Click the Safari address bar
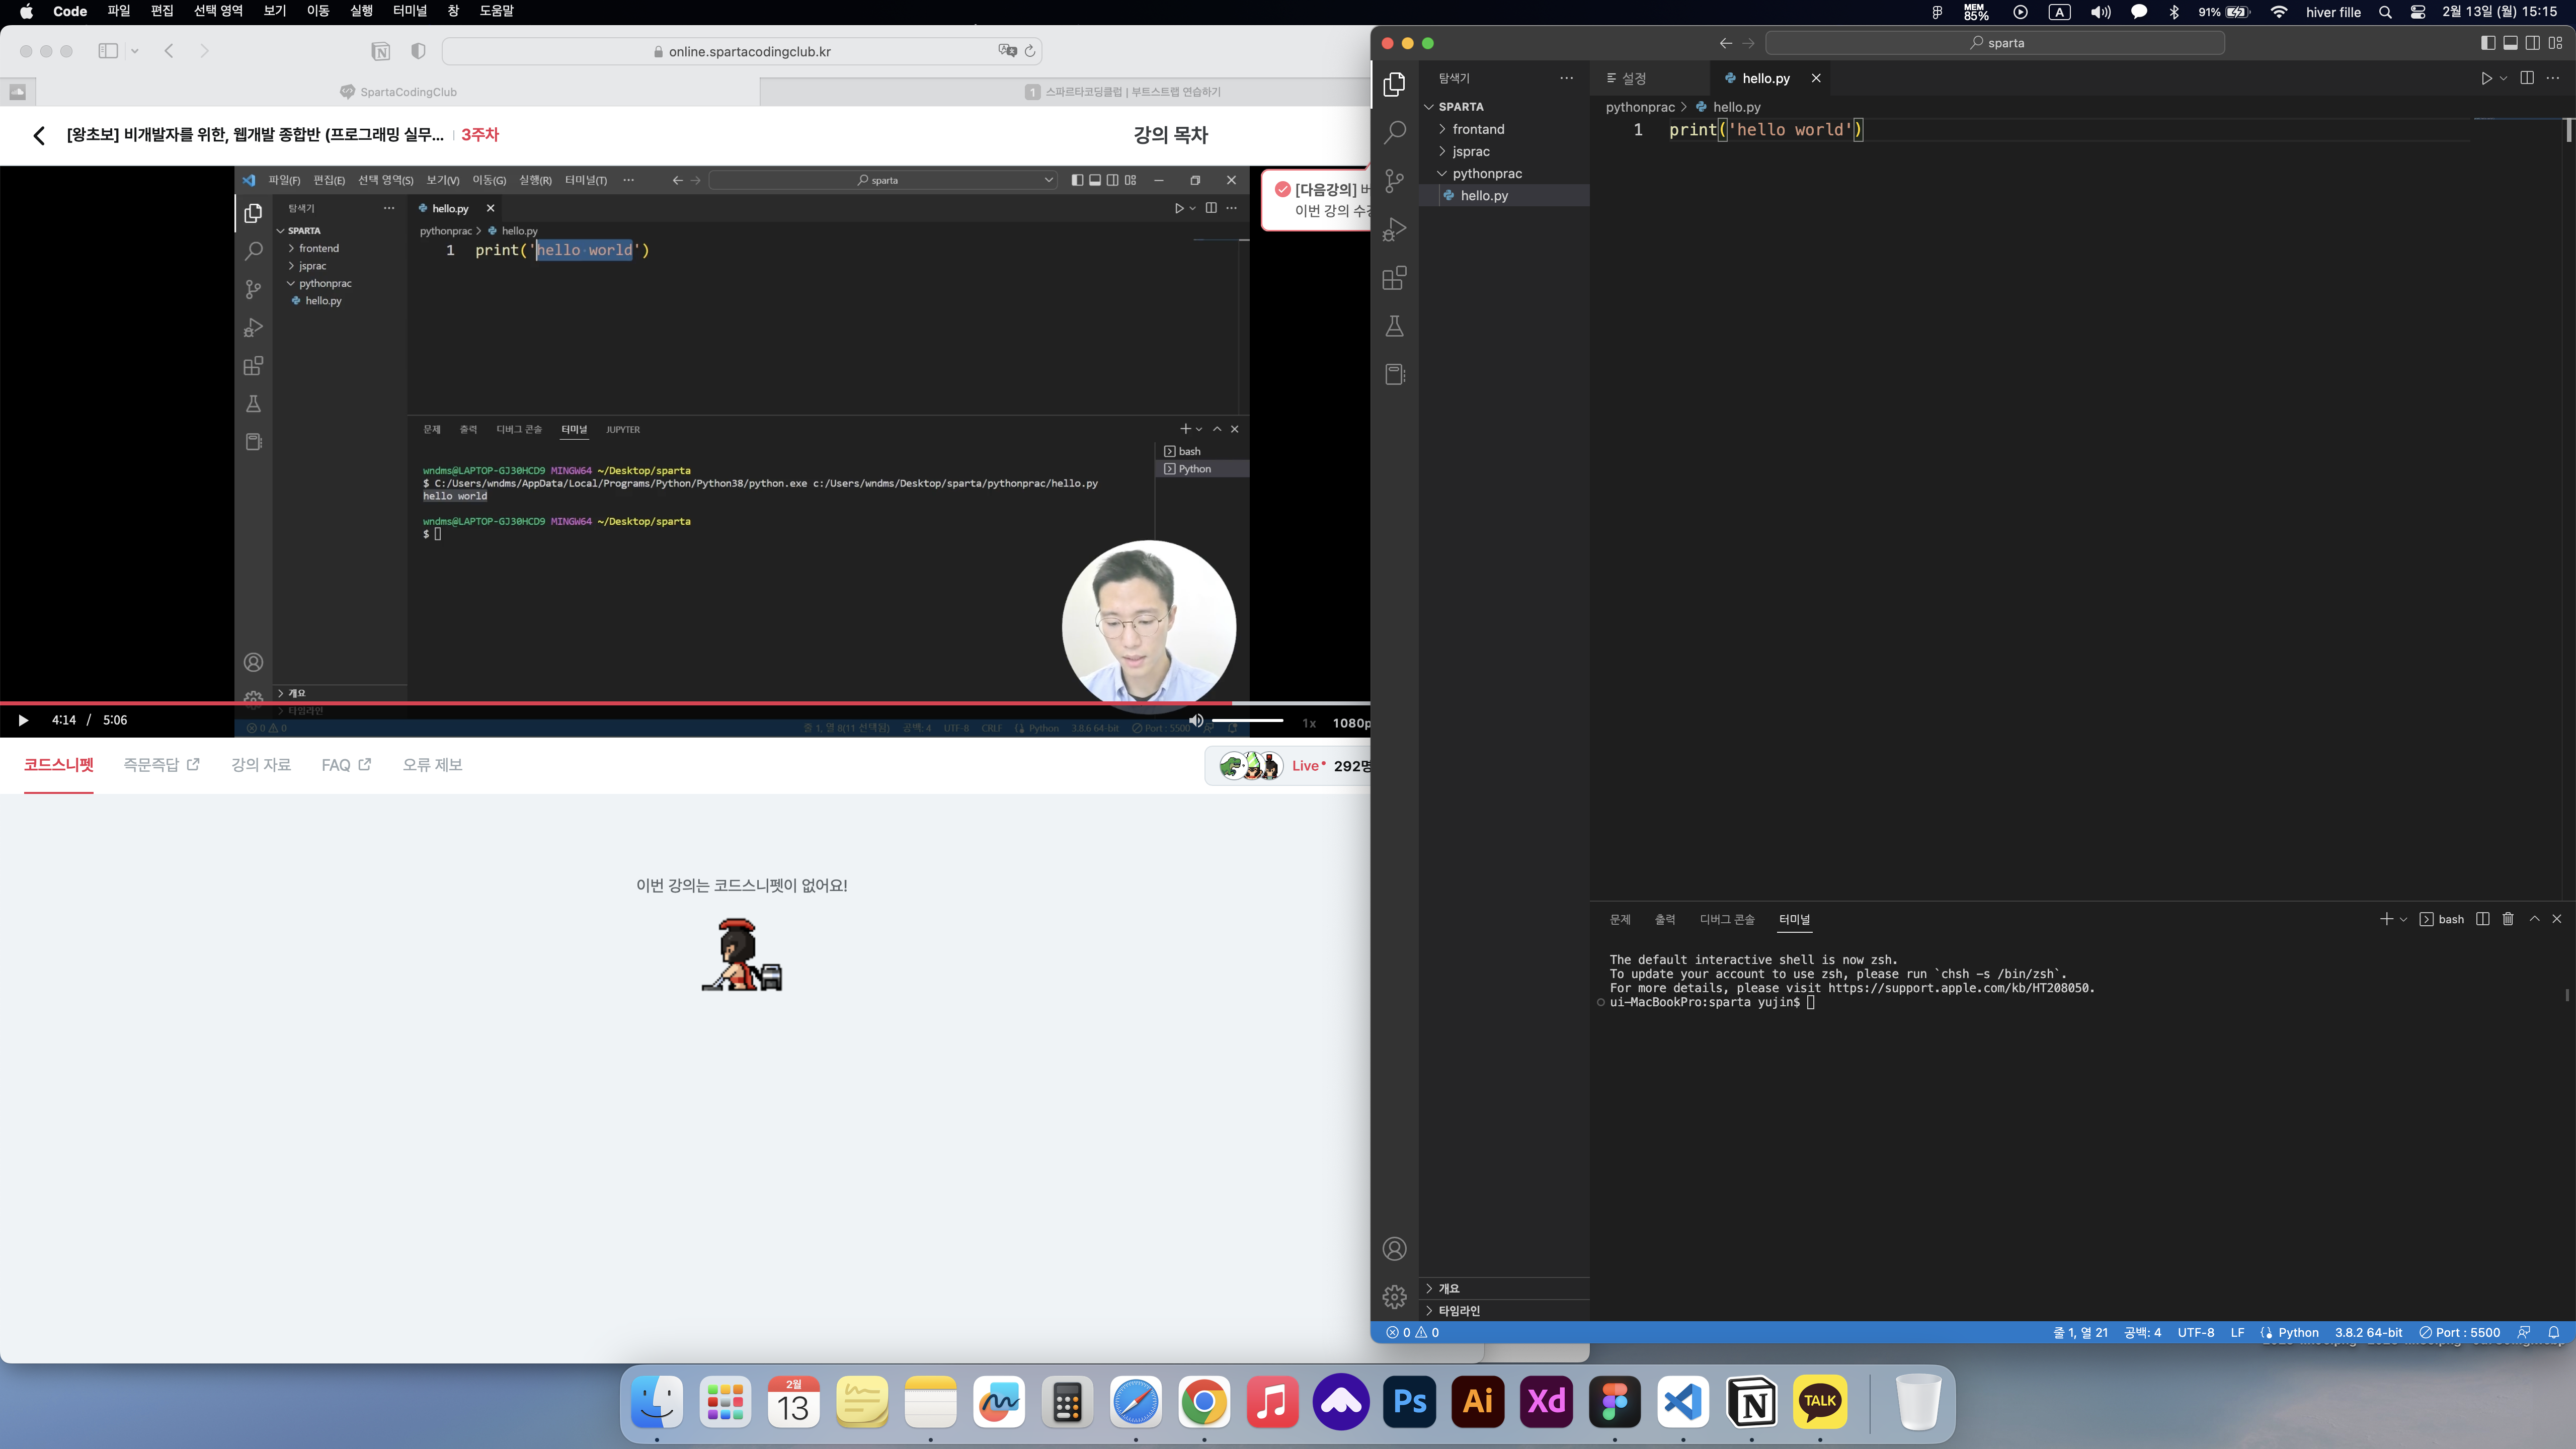 point(742,51)
